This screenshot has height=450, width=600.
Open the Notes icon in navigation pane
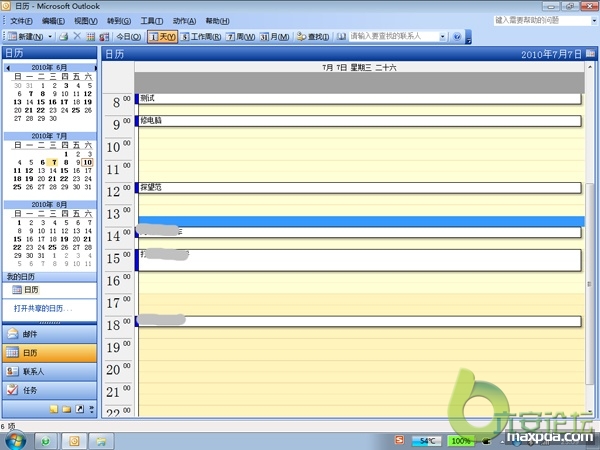[x=55, y=410]
